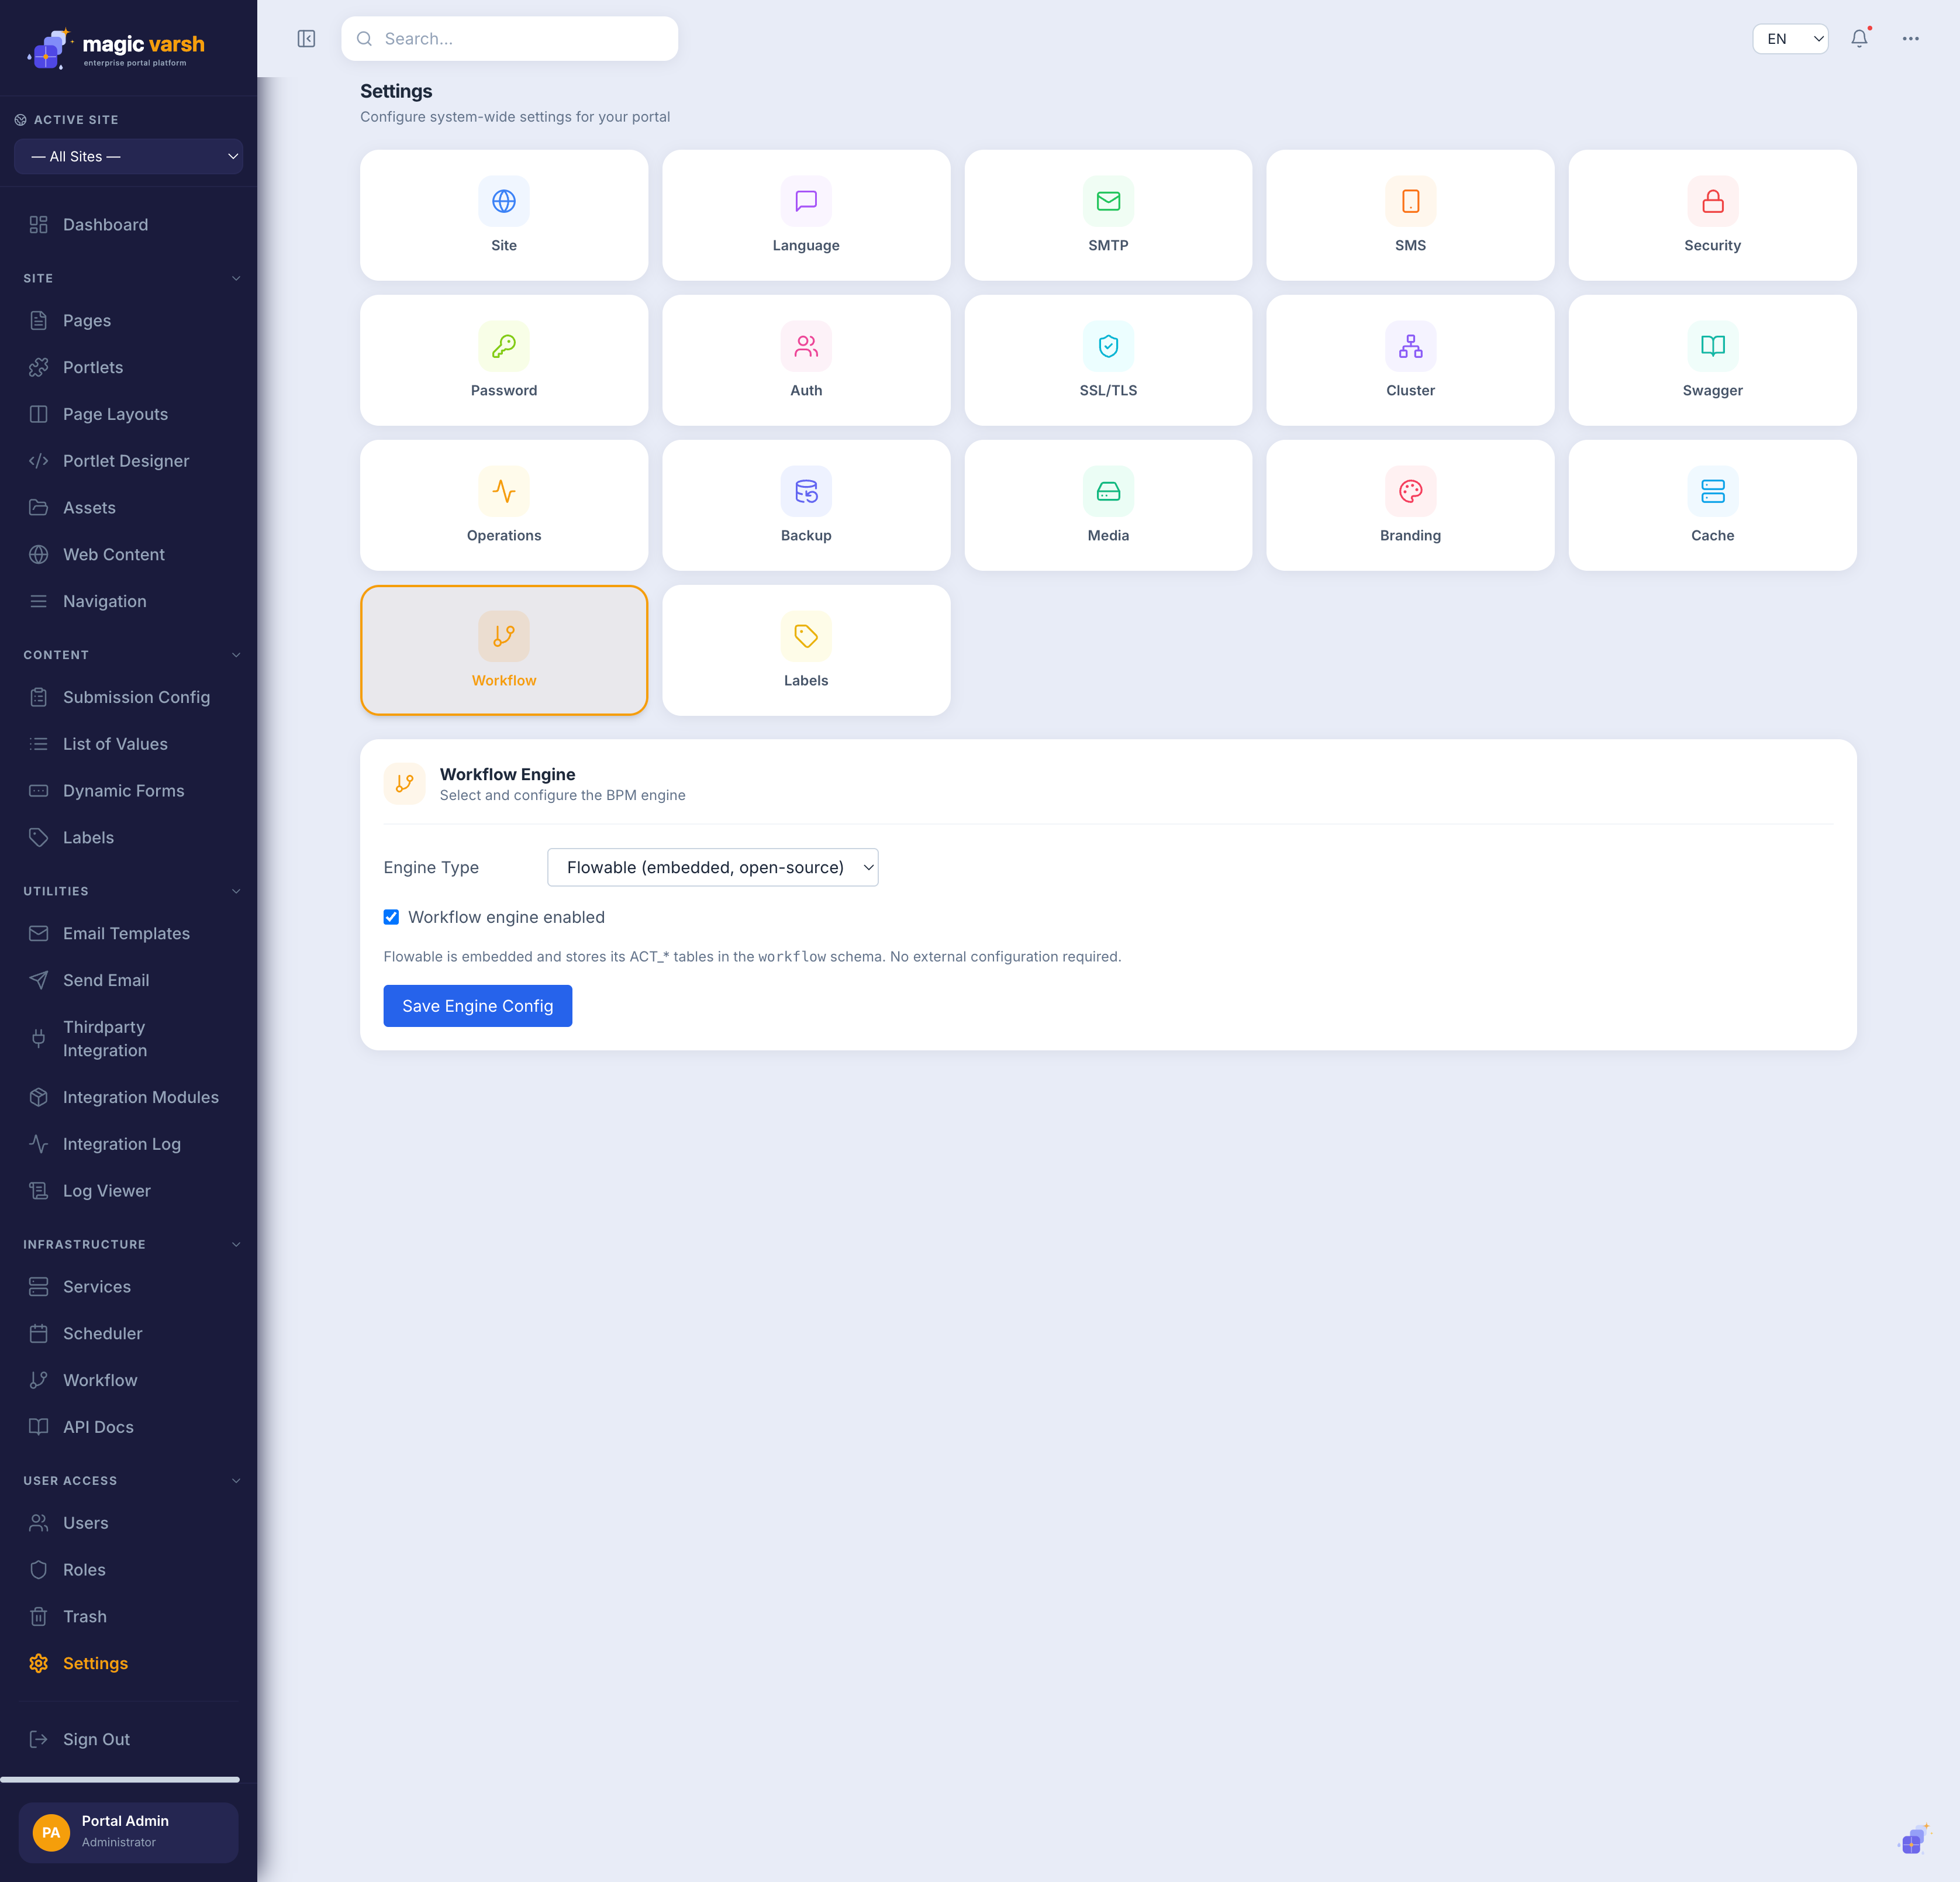Open the three-dot more options menu
Screen dimensions: 1960x1882
pos(1910,39)
